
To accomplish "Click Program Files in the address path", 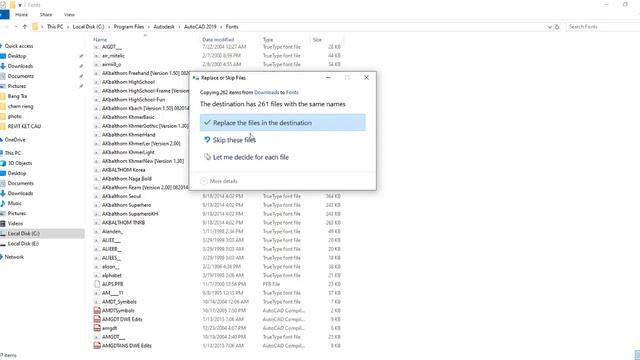I will (129, 27).
